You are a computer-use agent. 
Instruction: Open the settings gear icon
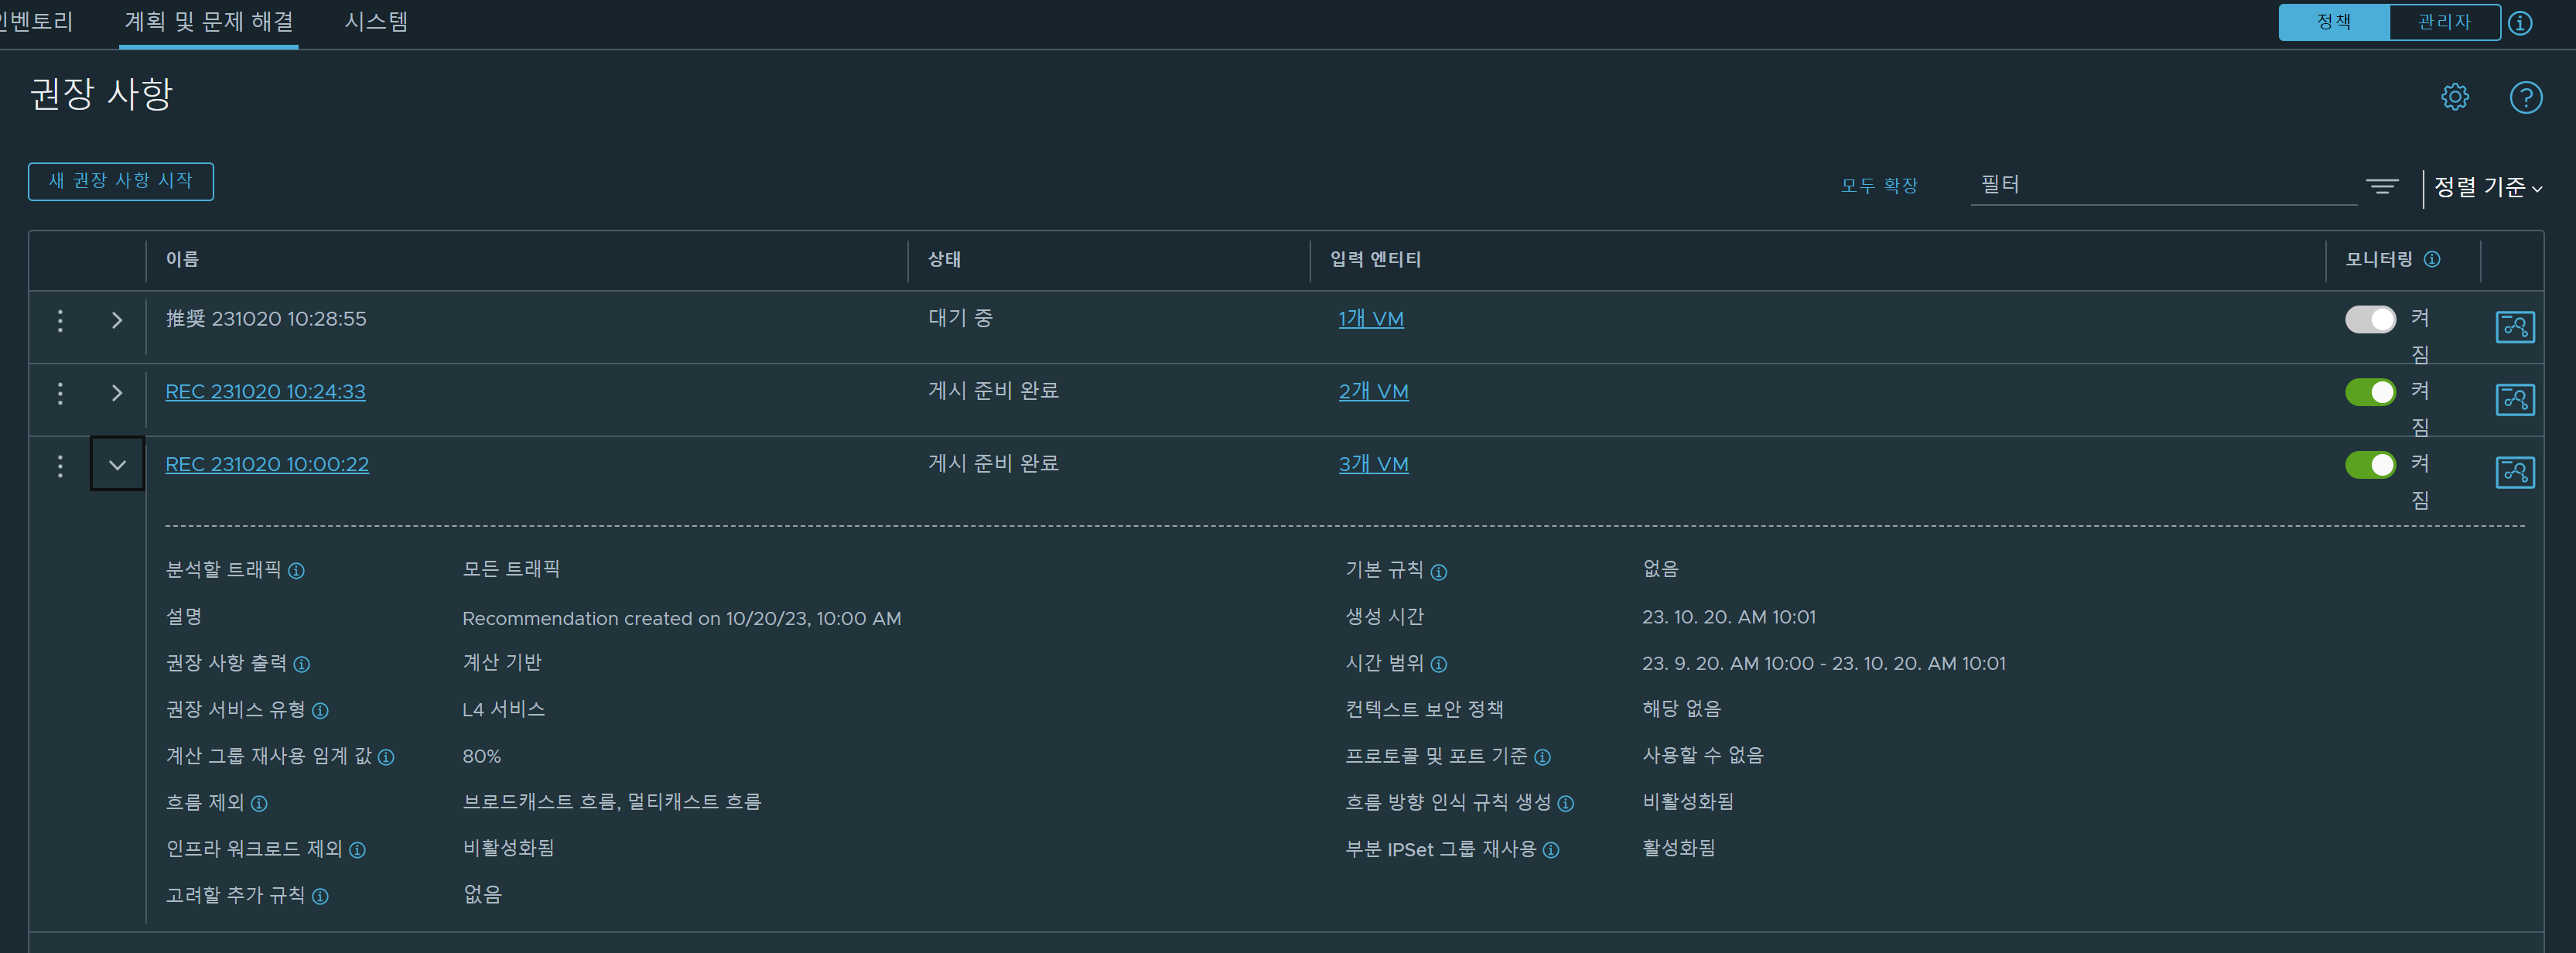2455,97
